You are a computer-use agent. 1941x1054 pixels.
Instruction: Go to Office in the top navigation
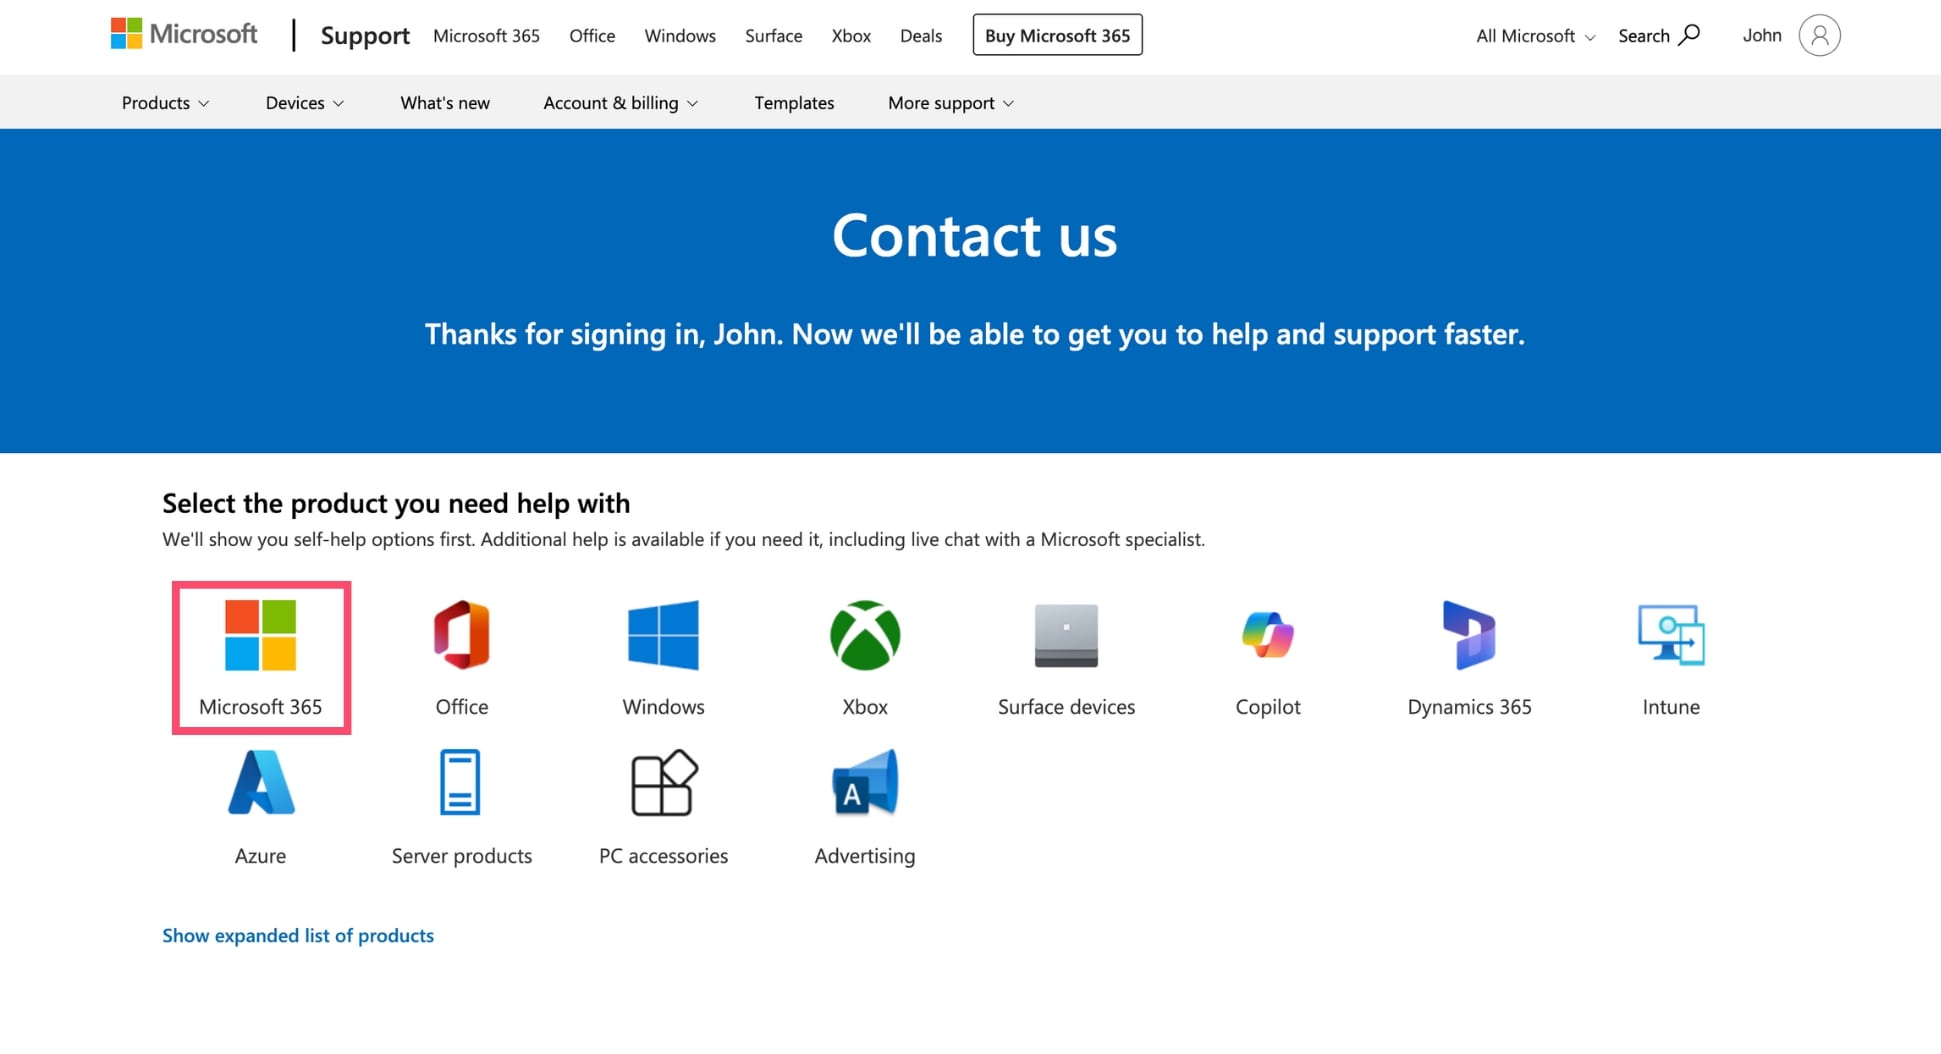[592, 36]
